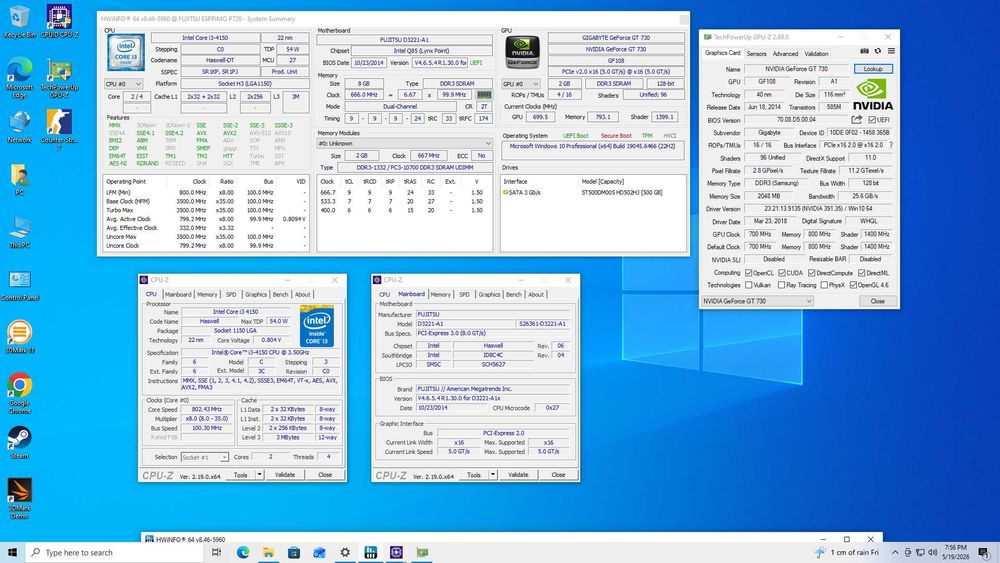
Task: Click the GPU-Z refresh icon
Action: click(878, 51)
